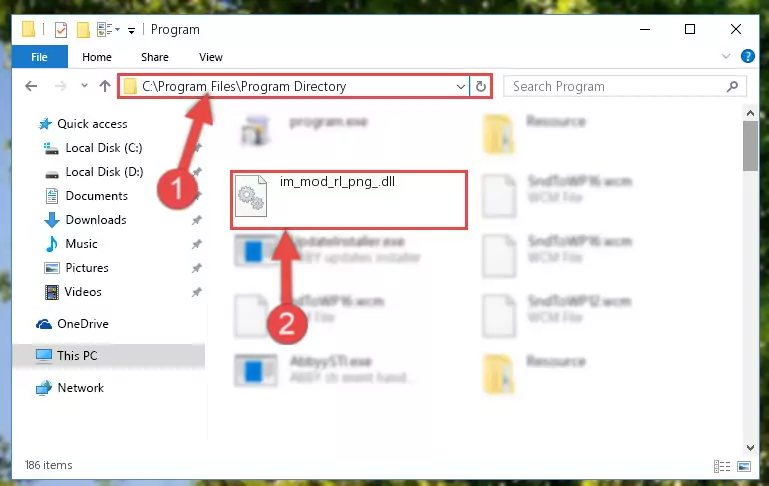Screen dimensions: 769x486
Task: Select the top Resource folder
Action: click(534, 133)
